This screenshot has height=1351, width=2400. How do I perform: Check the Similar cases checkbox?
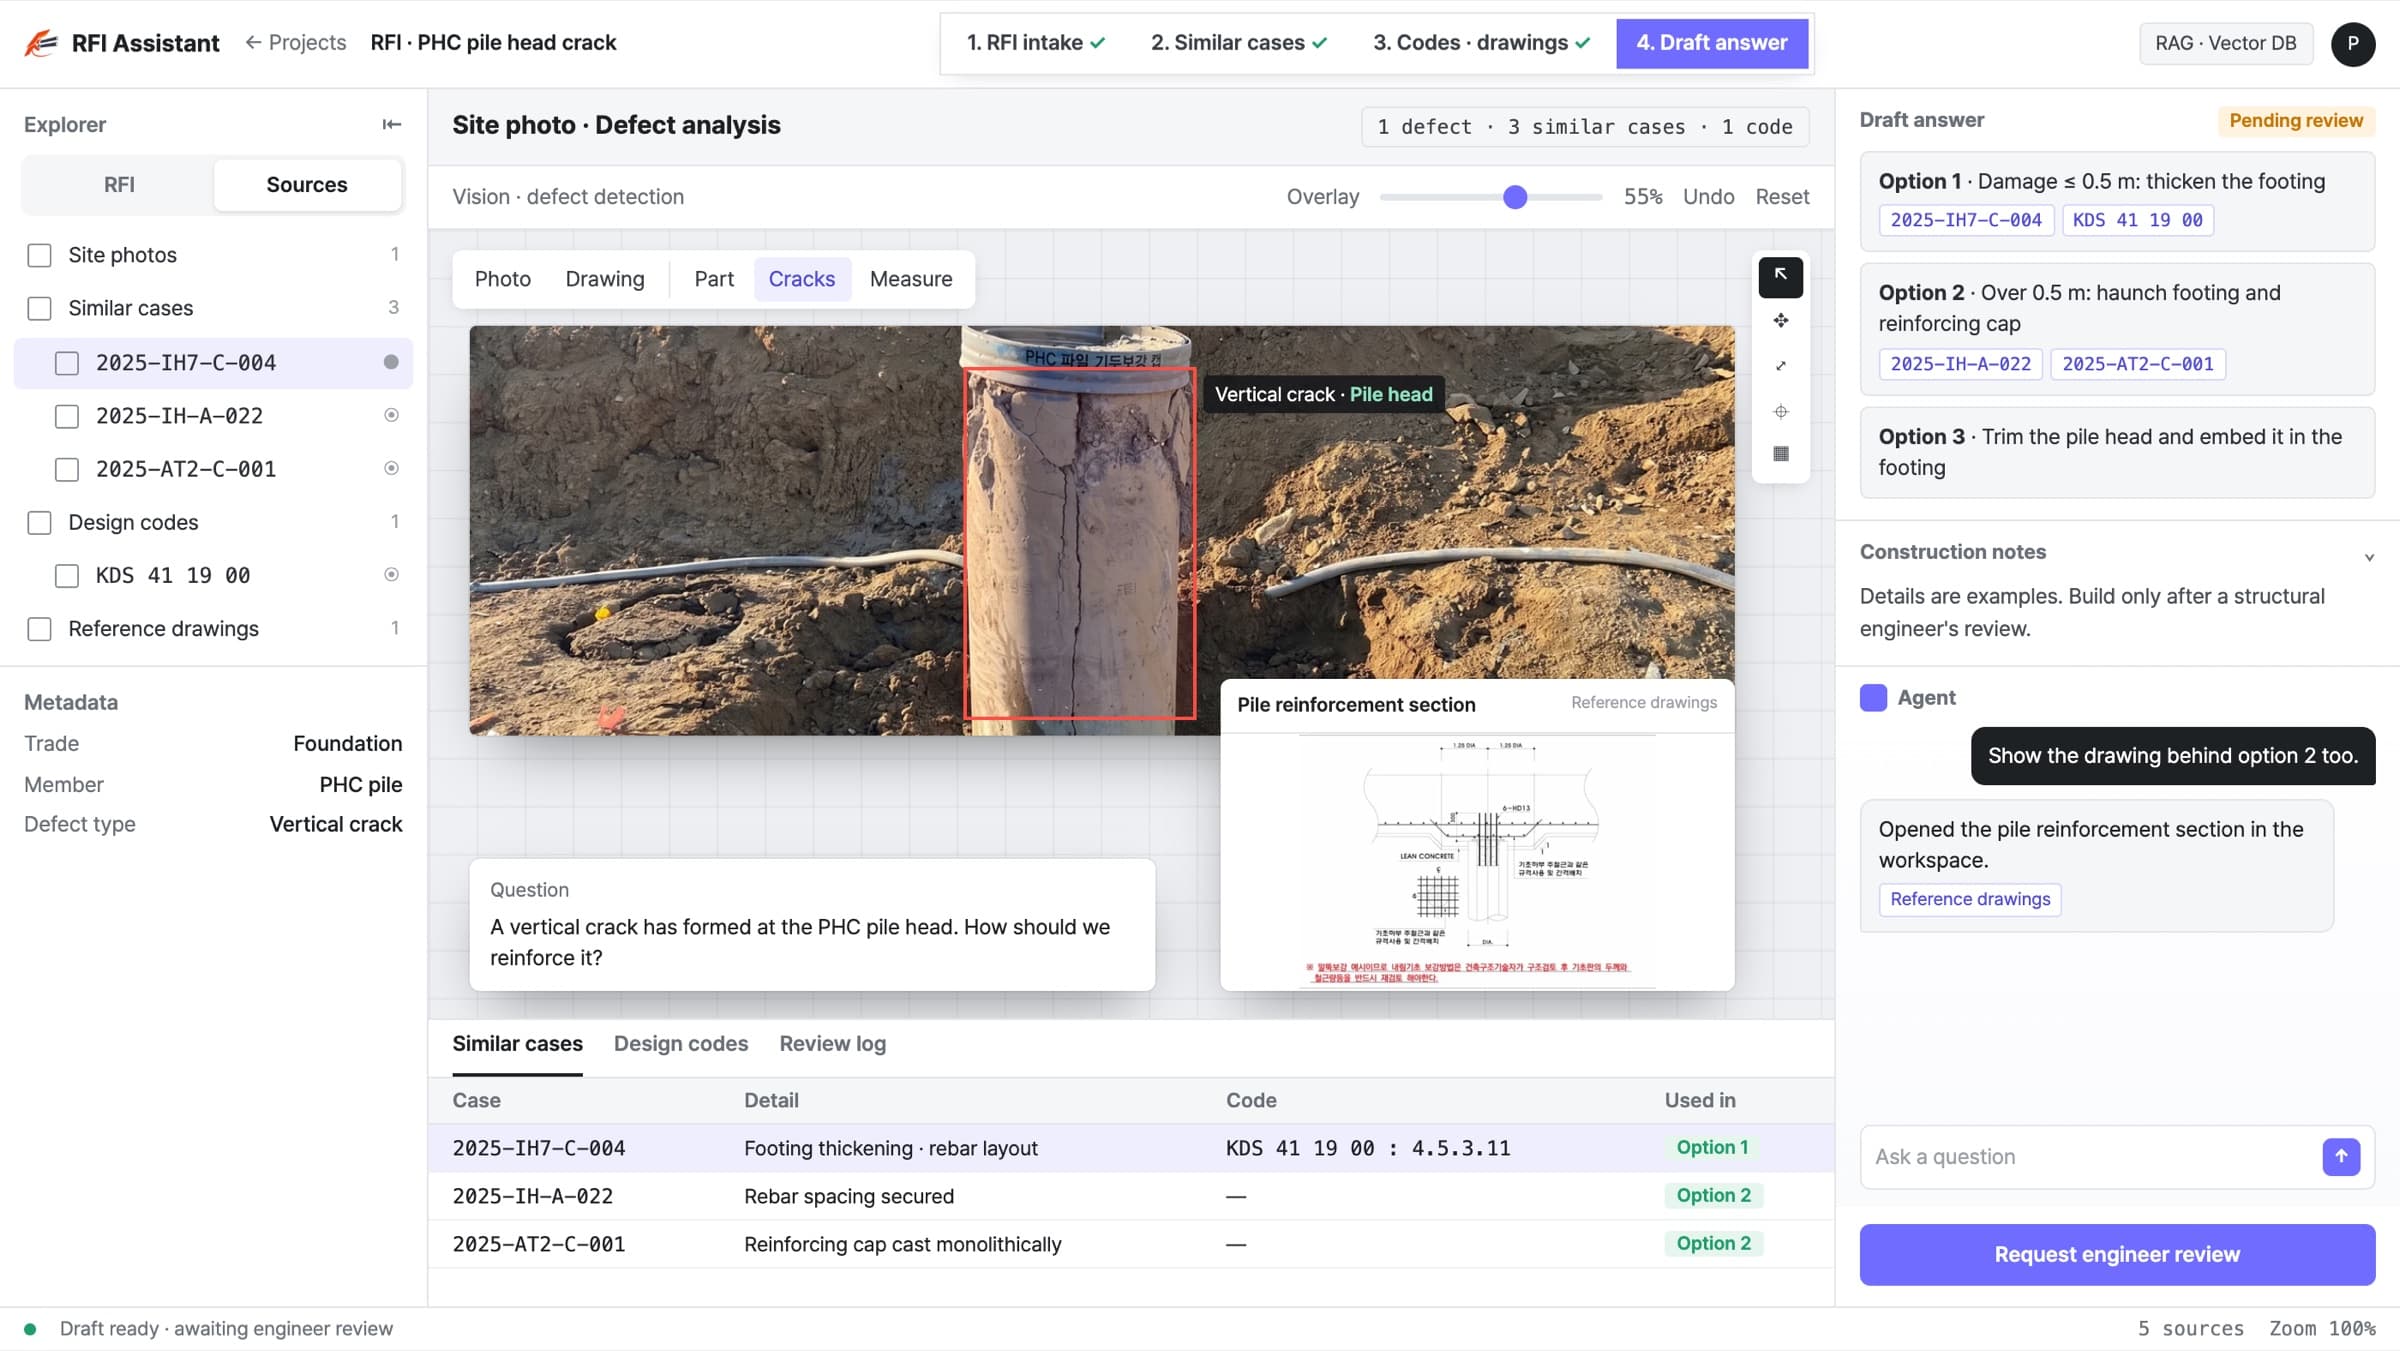39,308
